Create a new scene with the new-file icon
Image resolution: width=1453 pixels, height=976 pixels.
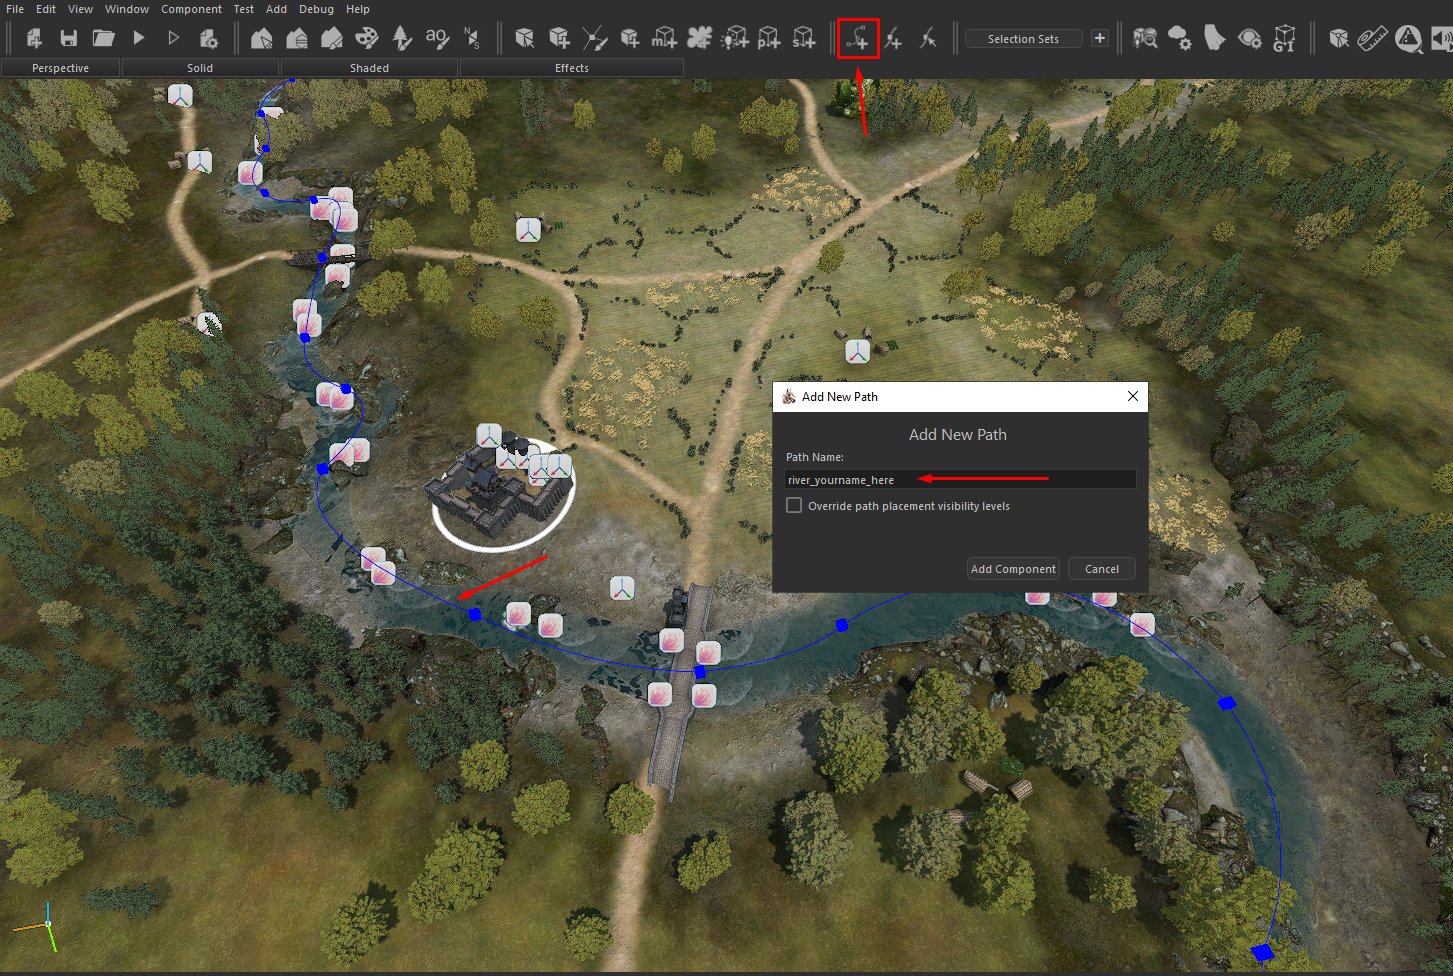tap(34, 38)
